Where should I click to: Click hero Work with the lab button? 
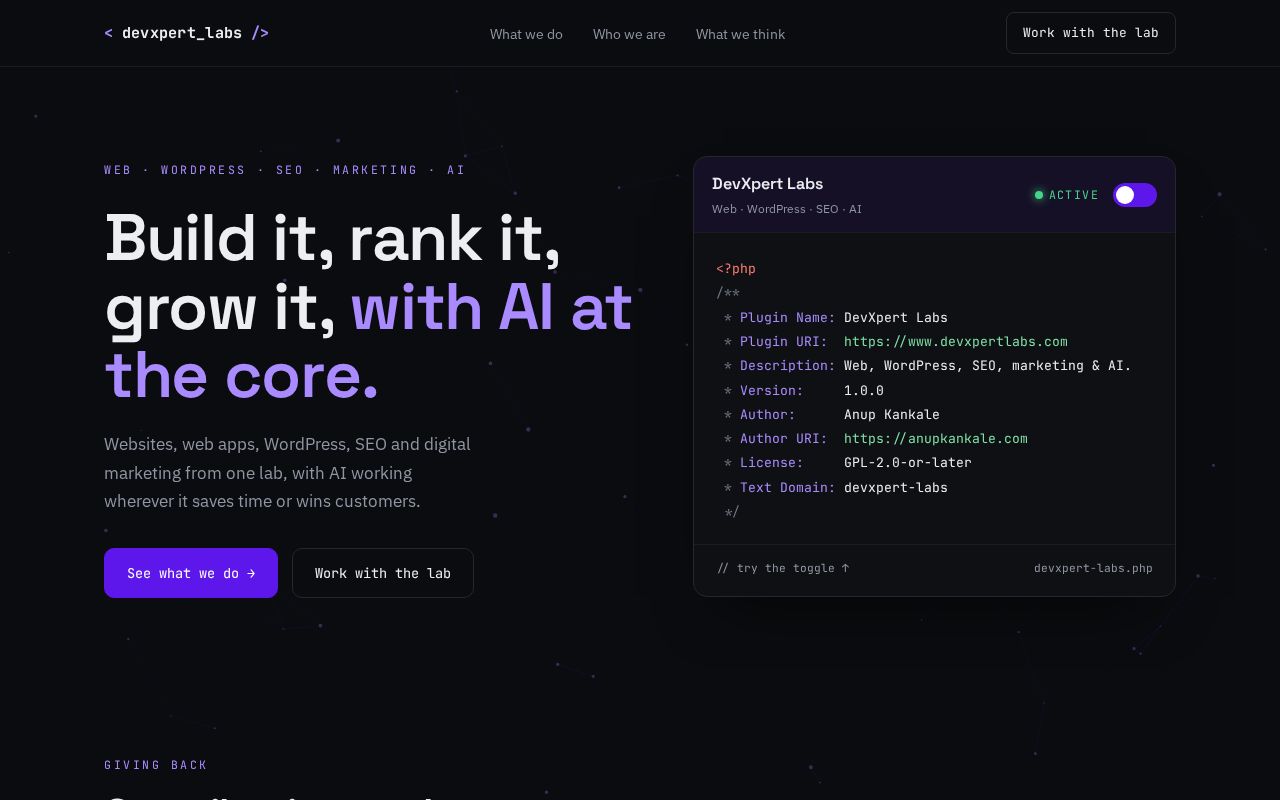pyautogui.click(x=383, y=573)
